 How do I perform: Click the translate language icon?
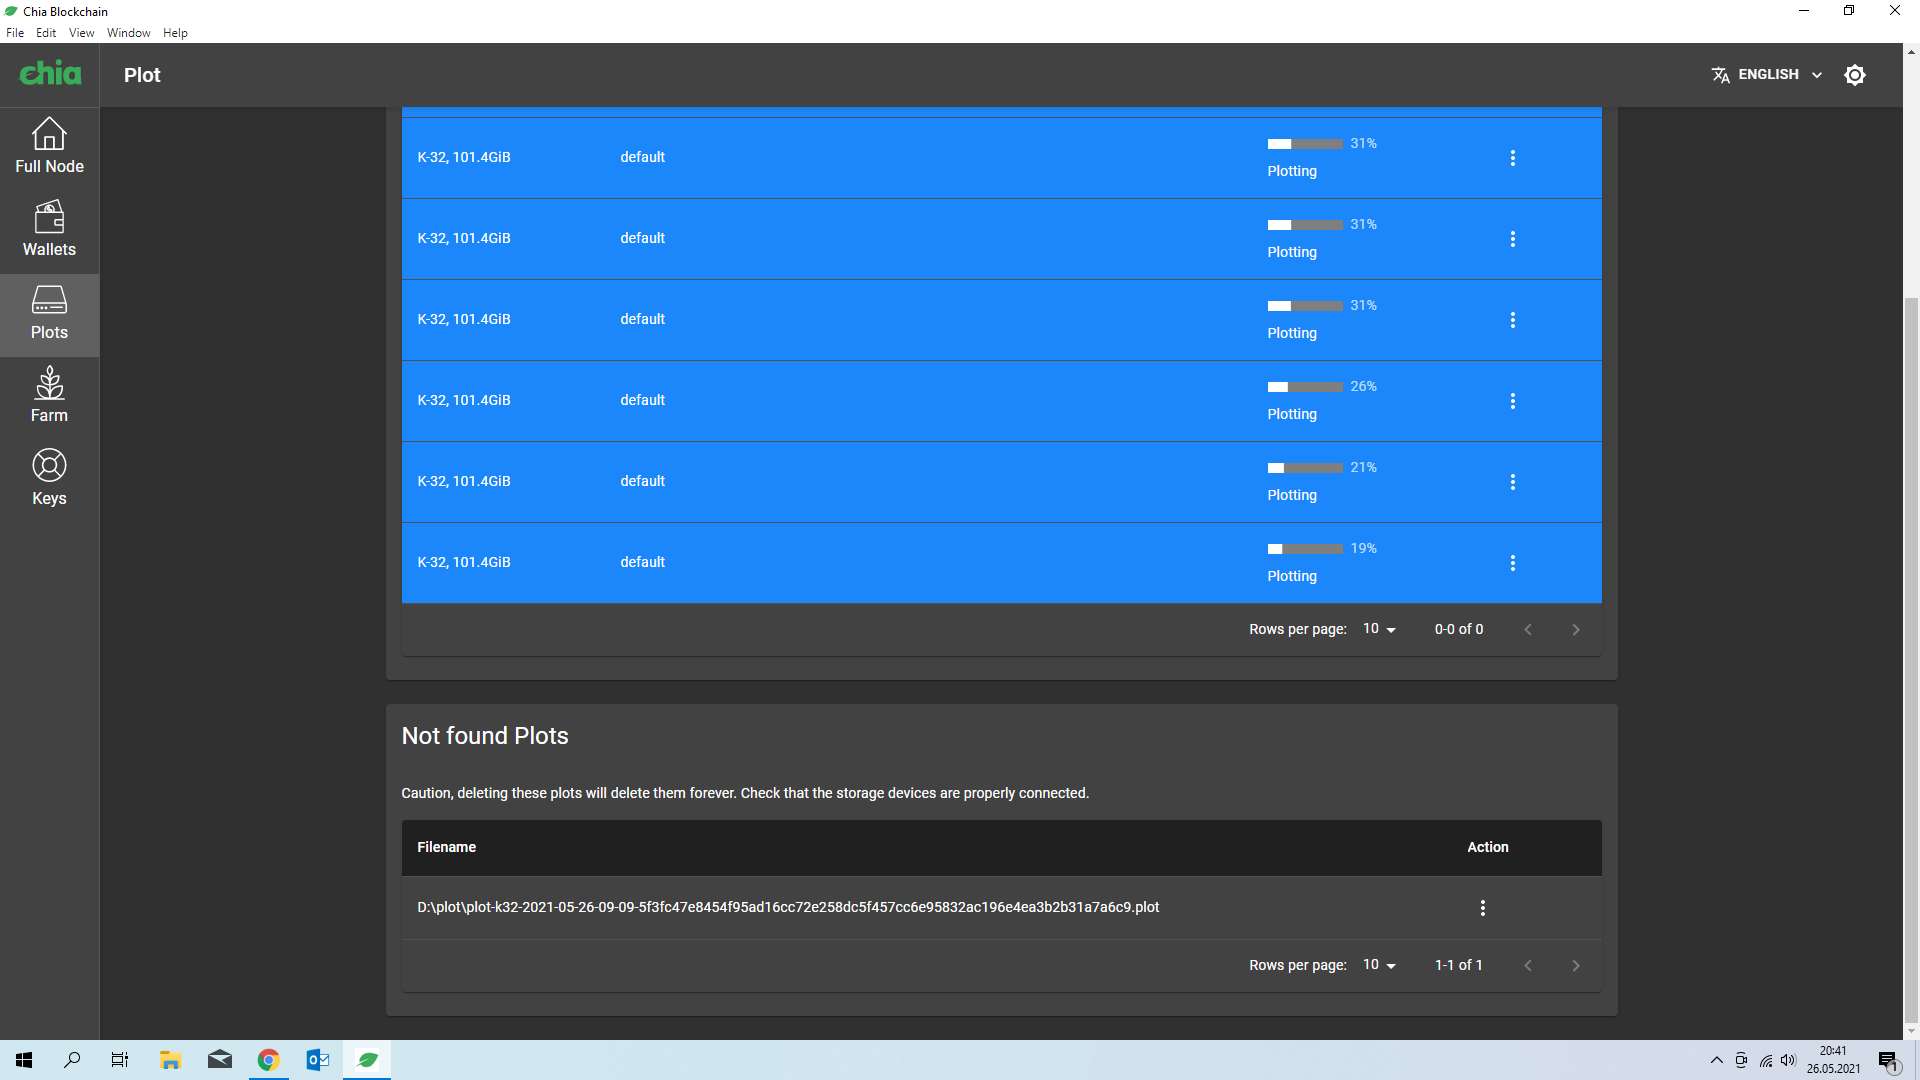[1720, 75]
